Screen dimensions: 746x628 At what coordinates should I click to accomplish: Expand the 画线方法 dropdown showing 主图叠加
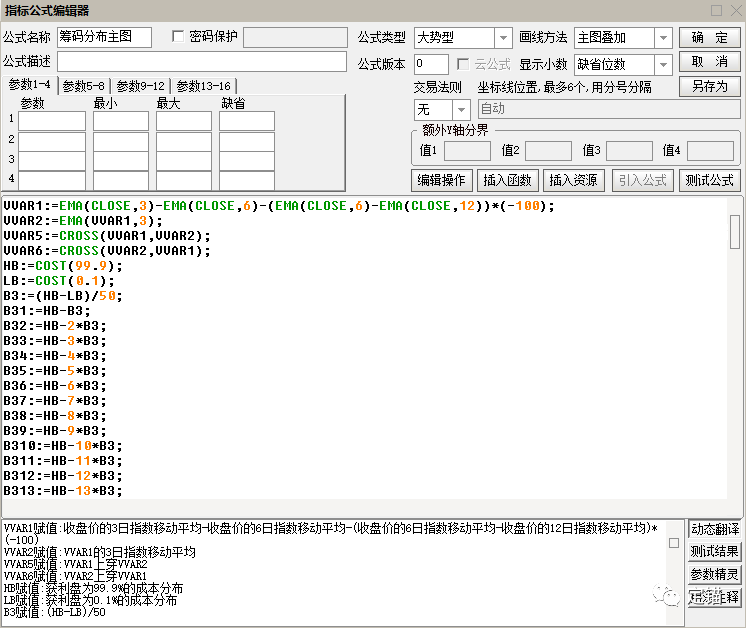point(663,38)
